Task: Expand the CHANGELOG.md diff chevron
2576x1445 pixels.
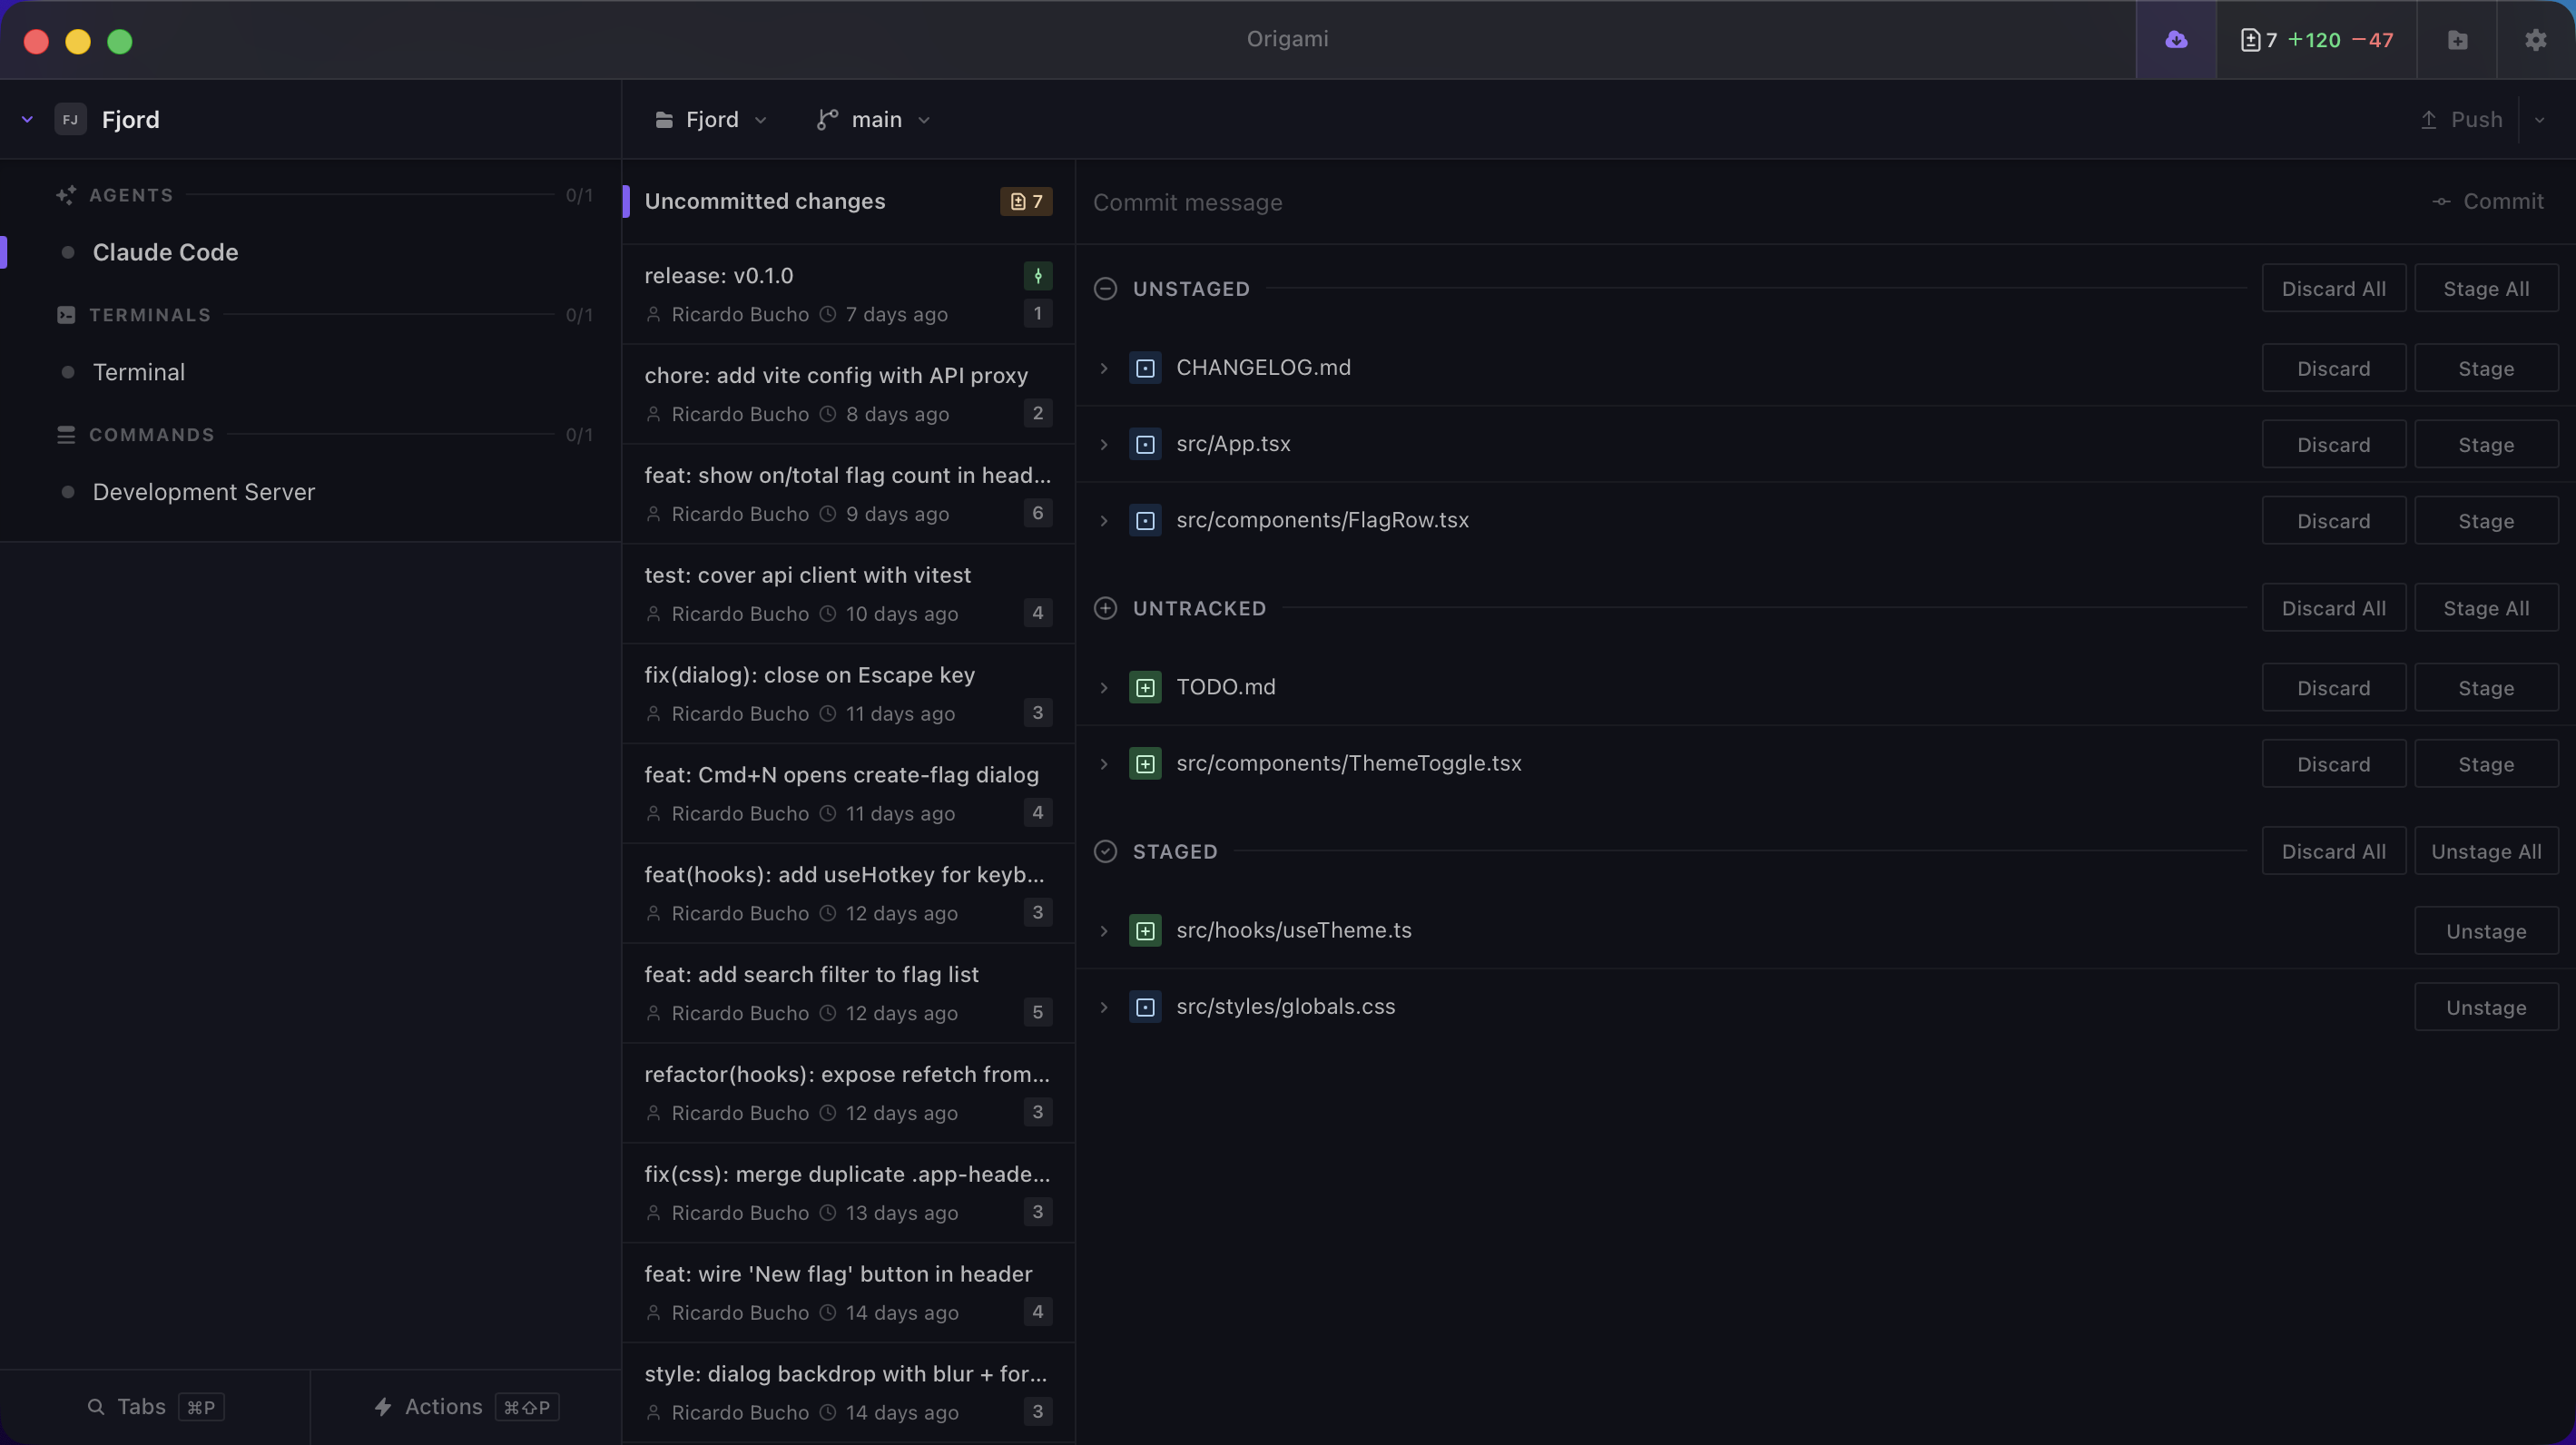Action: pyautogui.click(x=1104, y=367)
